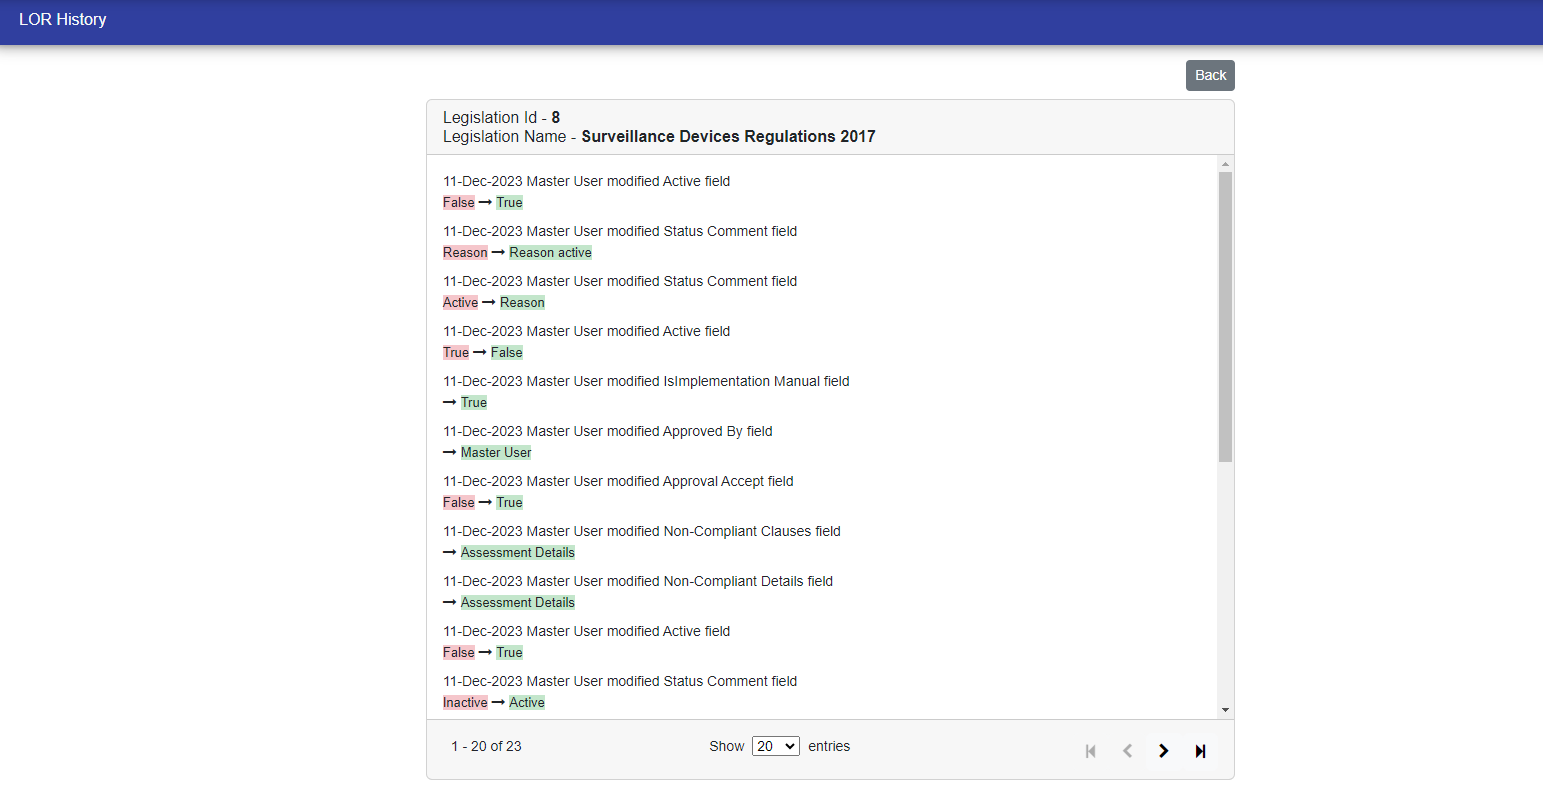Click the history list scrollbar thumb

click(1225, 316)
